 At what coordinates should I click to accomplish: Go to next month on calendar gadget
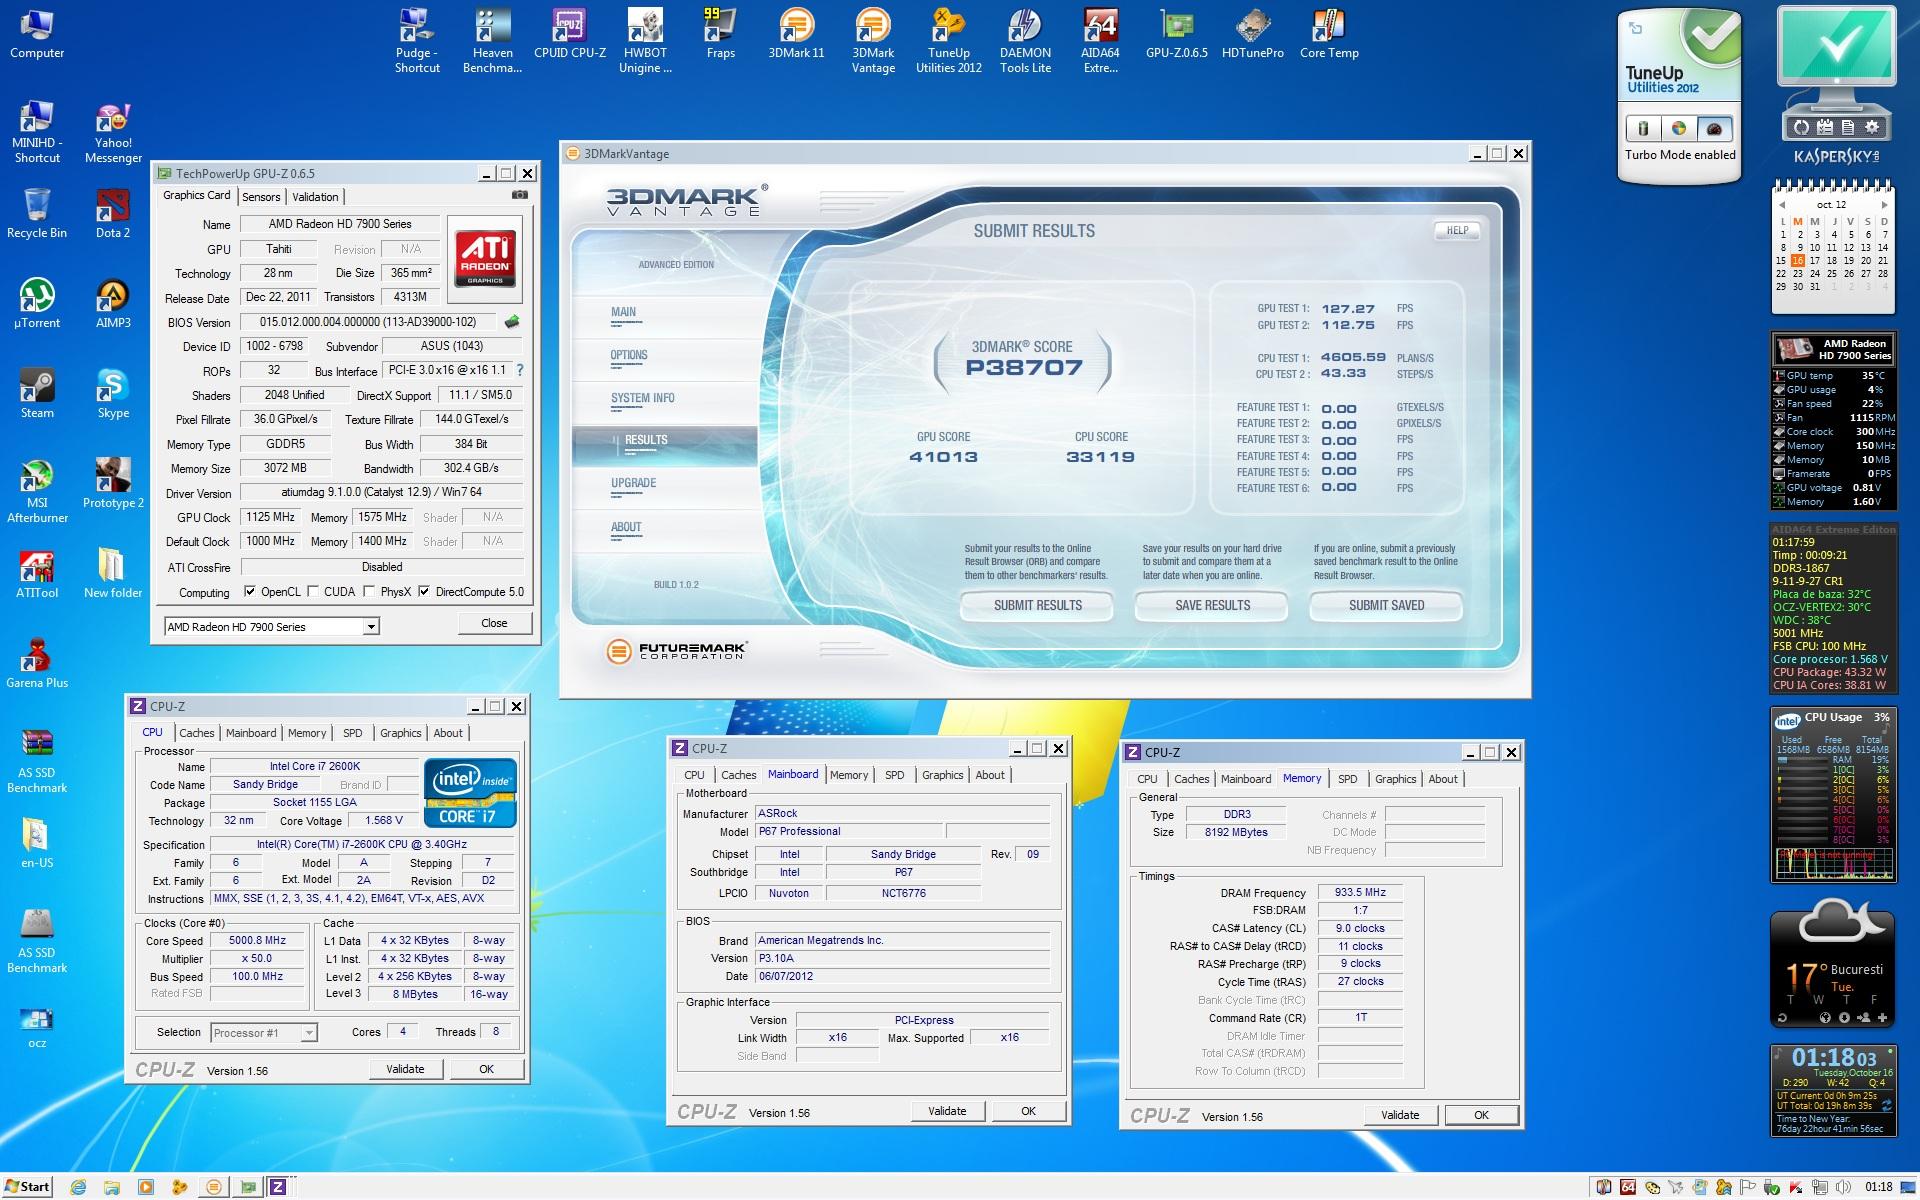click(1884, 205)
